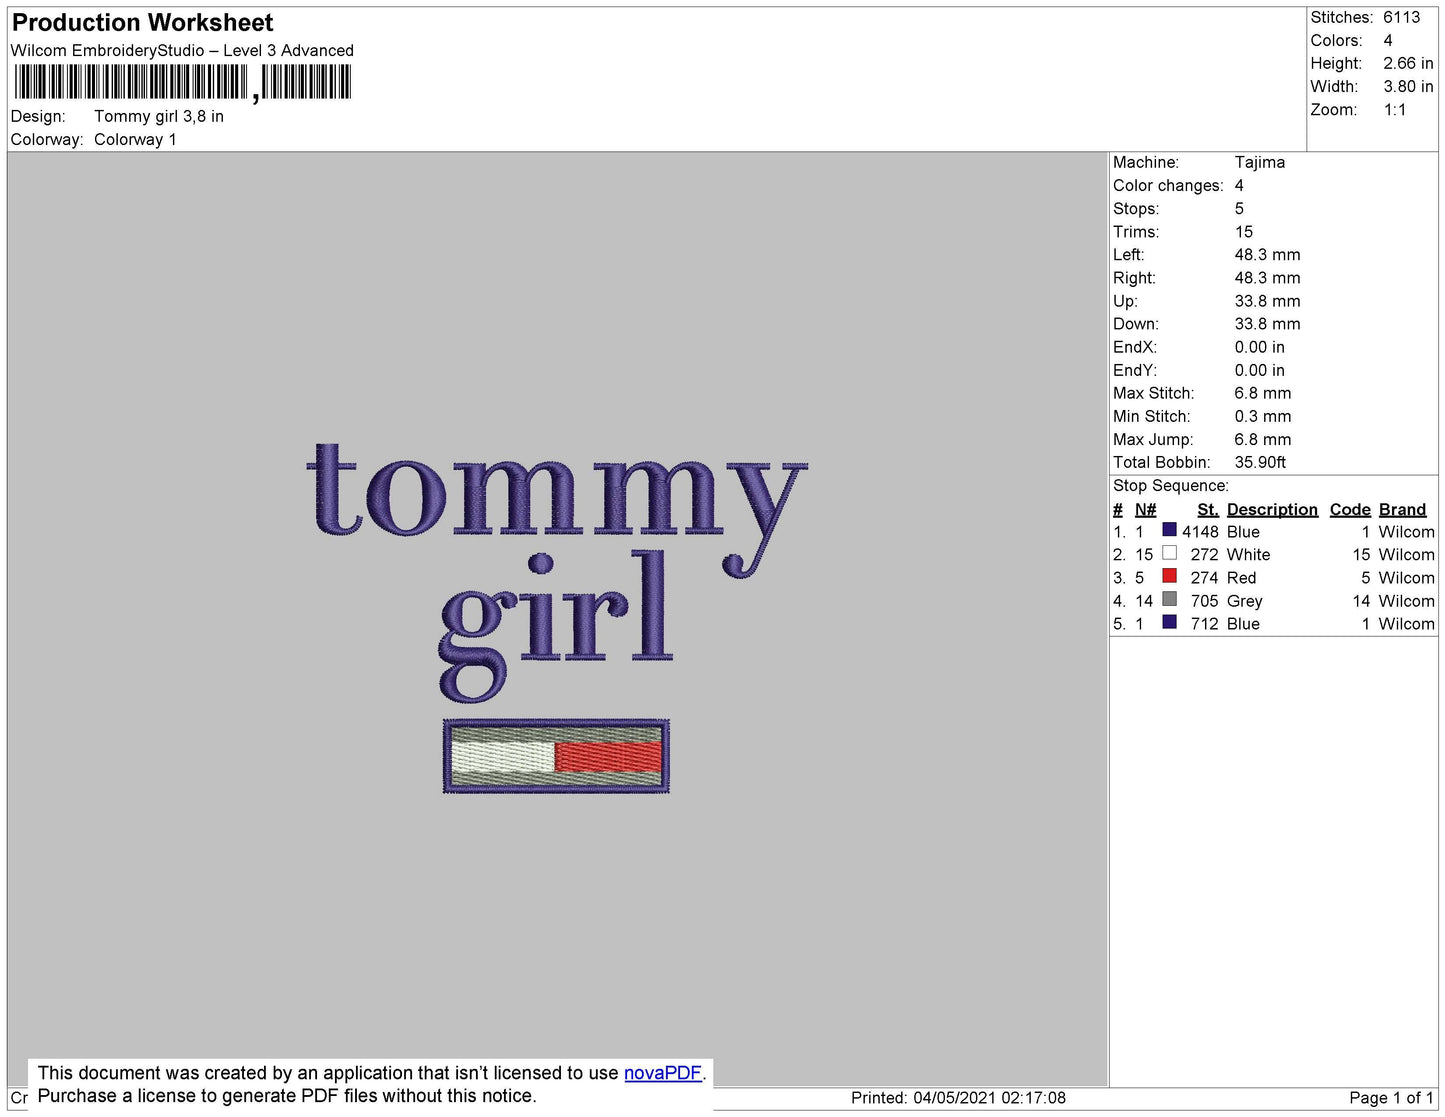Click the 'Code' column header
Screen dimensions: 1445x1117
pos(1350,509)
